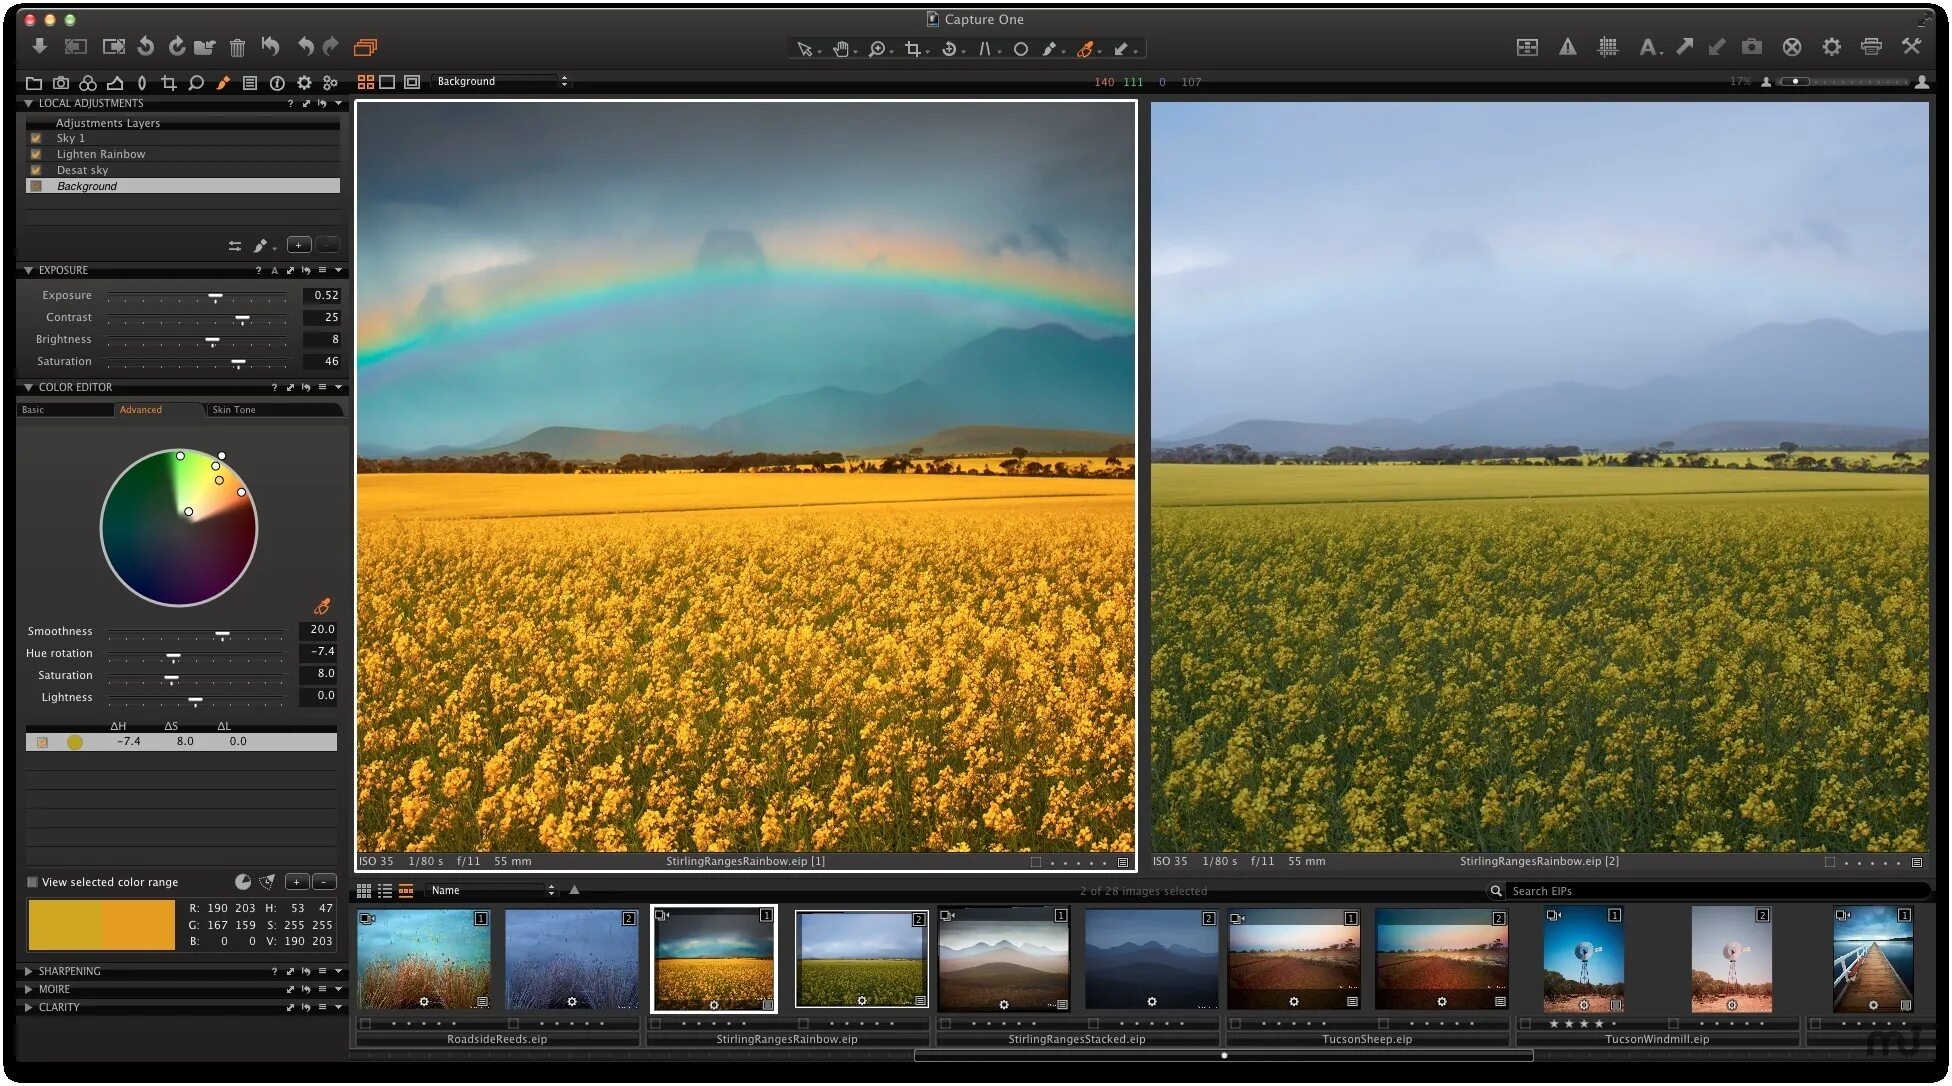Open the Background layer selection dropdown
The image size is (1952, 1086).
pos(501,81)
